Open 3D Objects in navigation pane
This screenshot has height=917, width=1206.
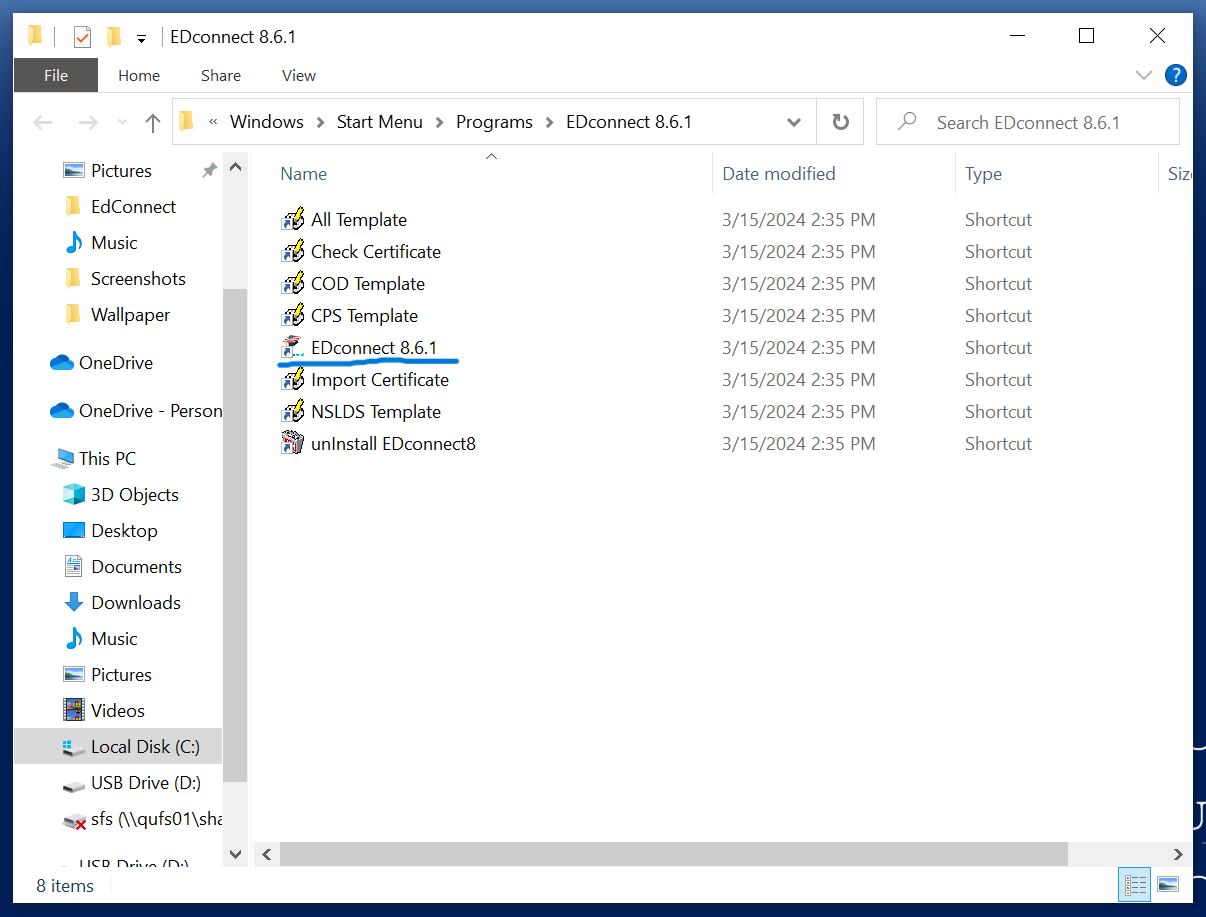click(121, 495)
